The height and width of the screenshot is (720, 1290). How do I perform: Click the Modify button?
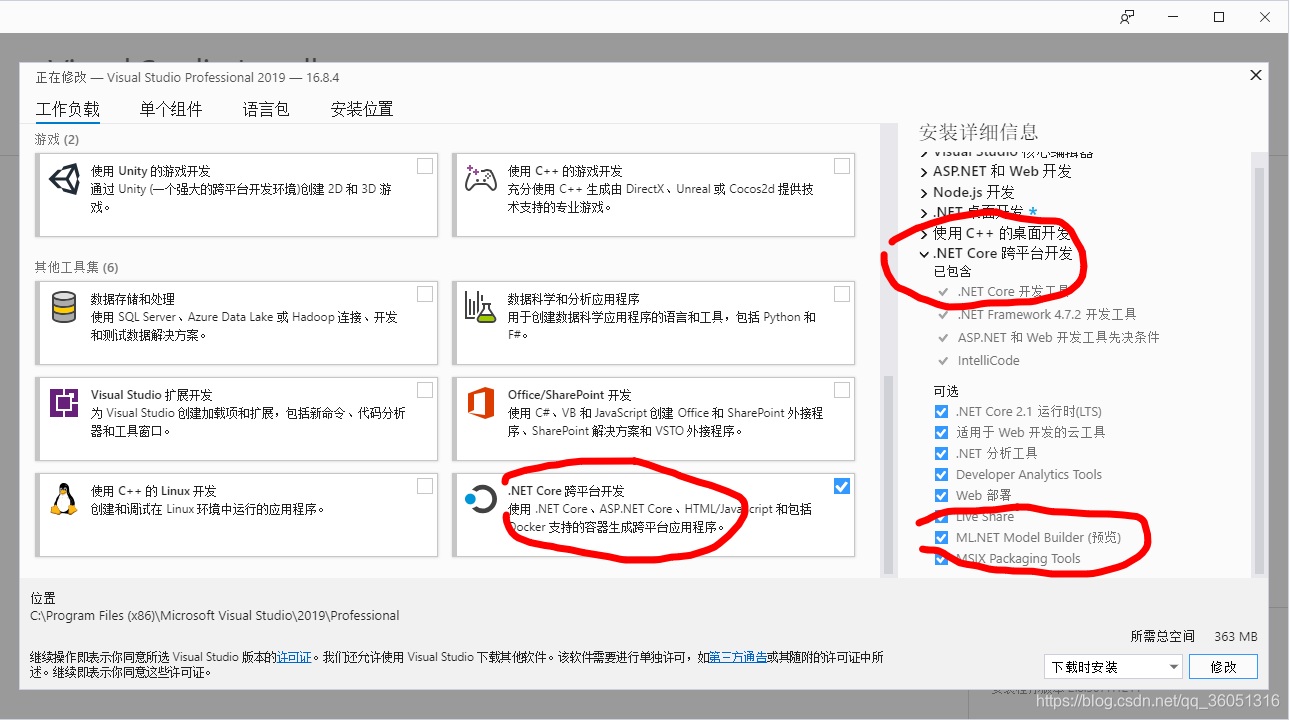coord(1223,667)
